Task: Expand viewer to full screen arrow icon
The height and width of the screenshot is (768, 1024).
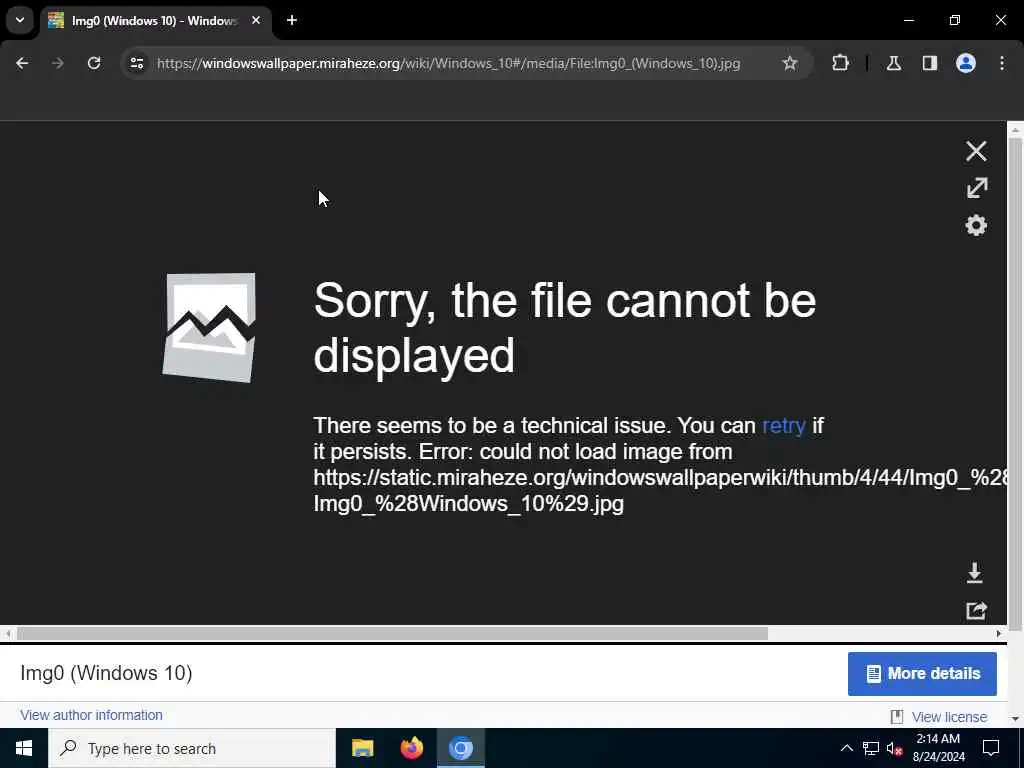Action: click(x=977, y=188)
